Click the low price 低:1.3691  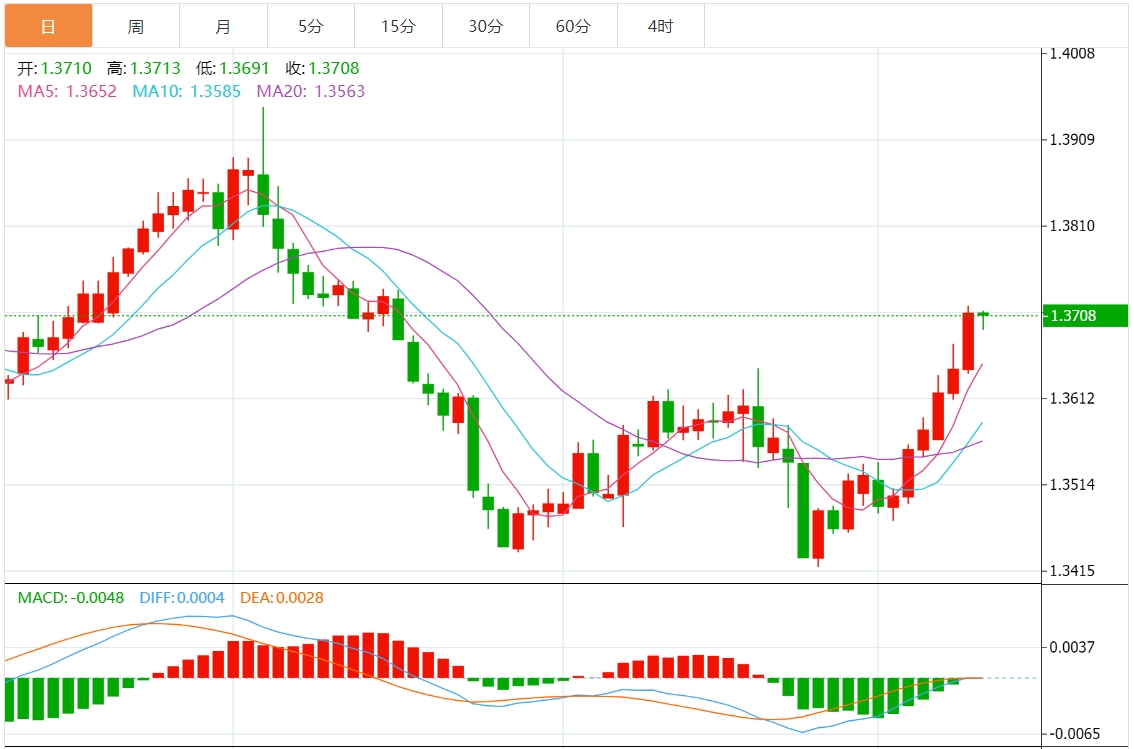[232, 69]
